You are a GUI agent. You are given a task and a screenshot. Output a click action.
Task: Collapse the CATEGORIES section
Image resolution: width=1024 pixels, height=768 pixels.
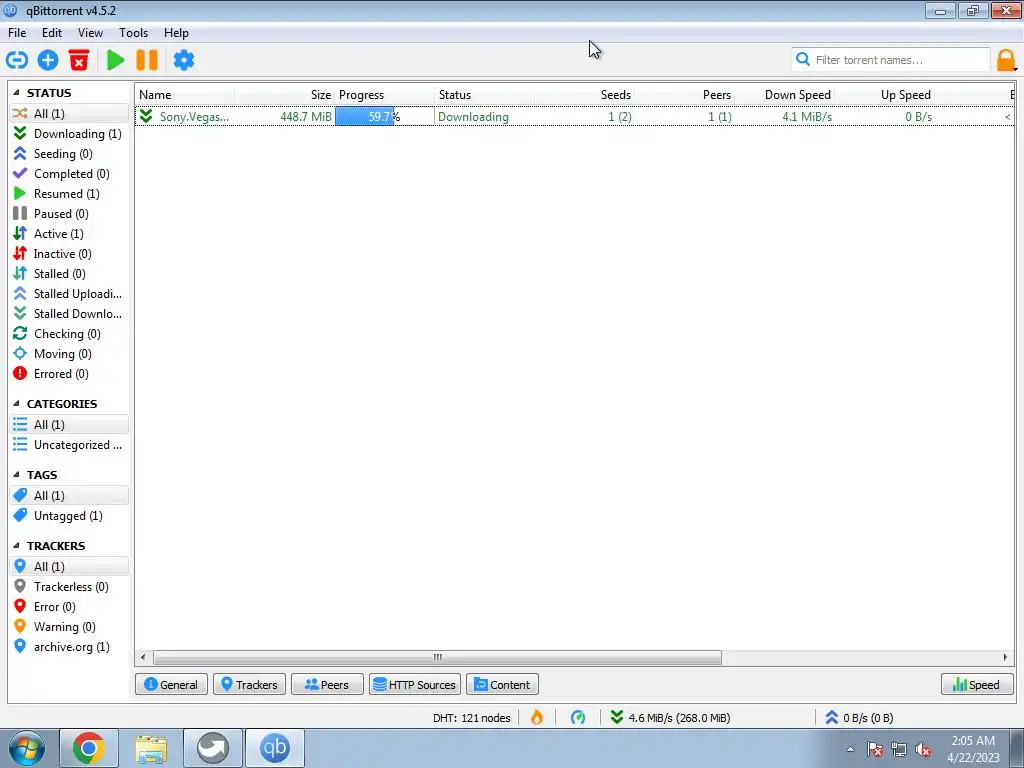(x=16, y=404)
